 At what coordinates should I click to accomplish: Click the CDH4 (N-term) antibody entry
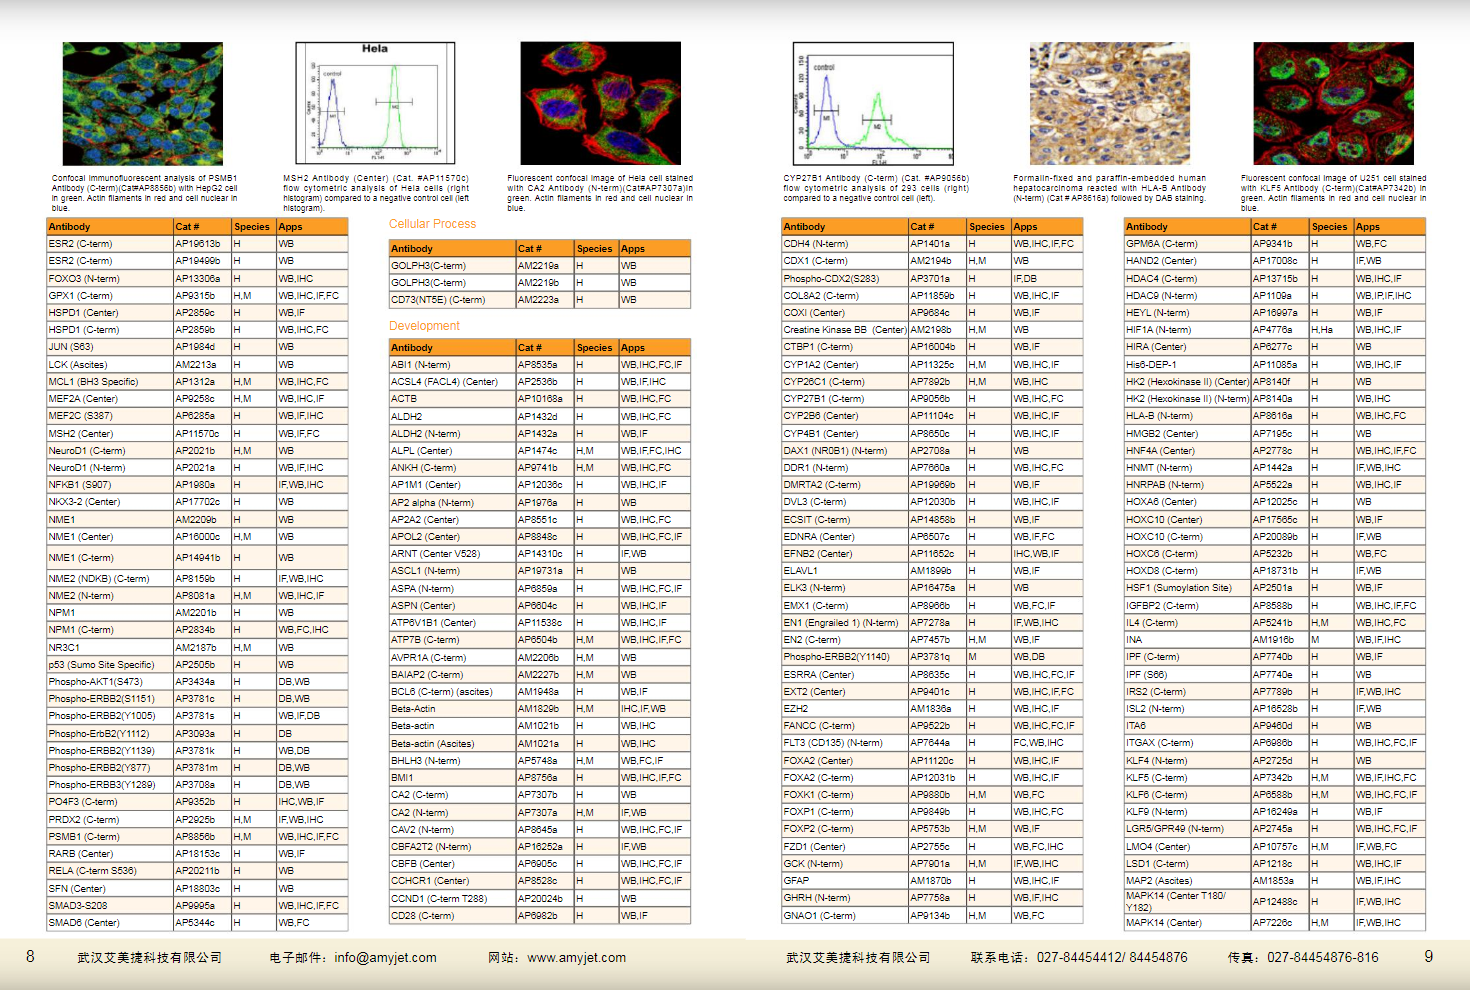point(815,244)
